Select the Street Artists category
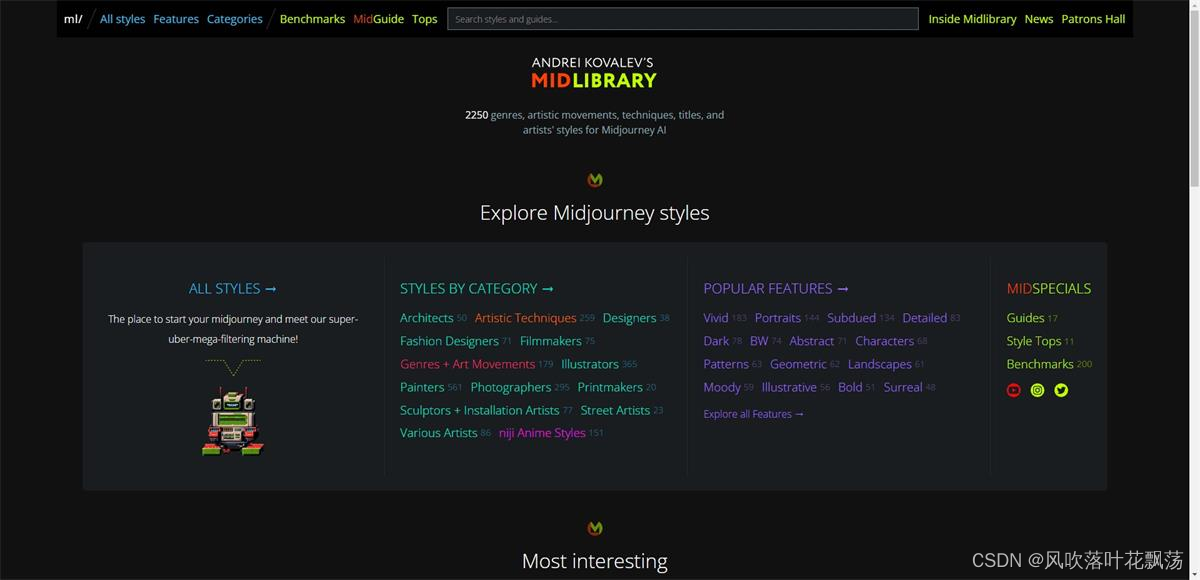The image size is (1200, 580). (x=615, y=410)
